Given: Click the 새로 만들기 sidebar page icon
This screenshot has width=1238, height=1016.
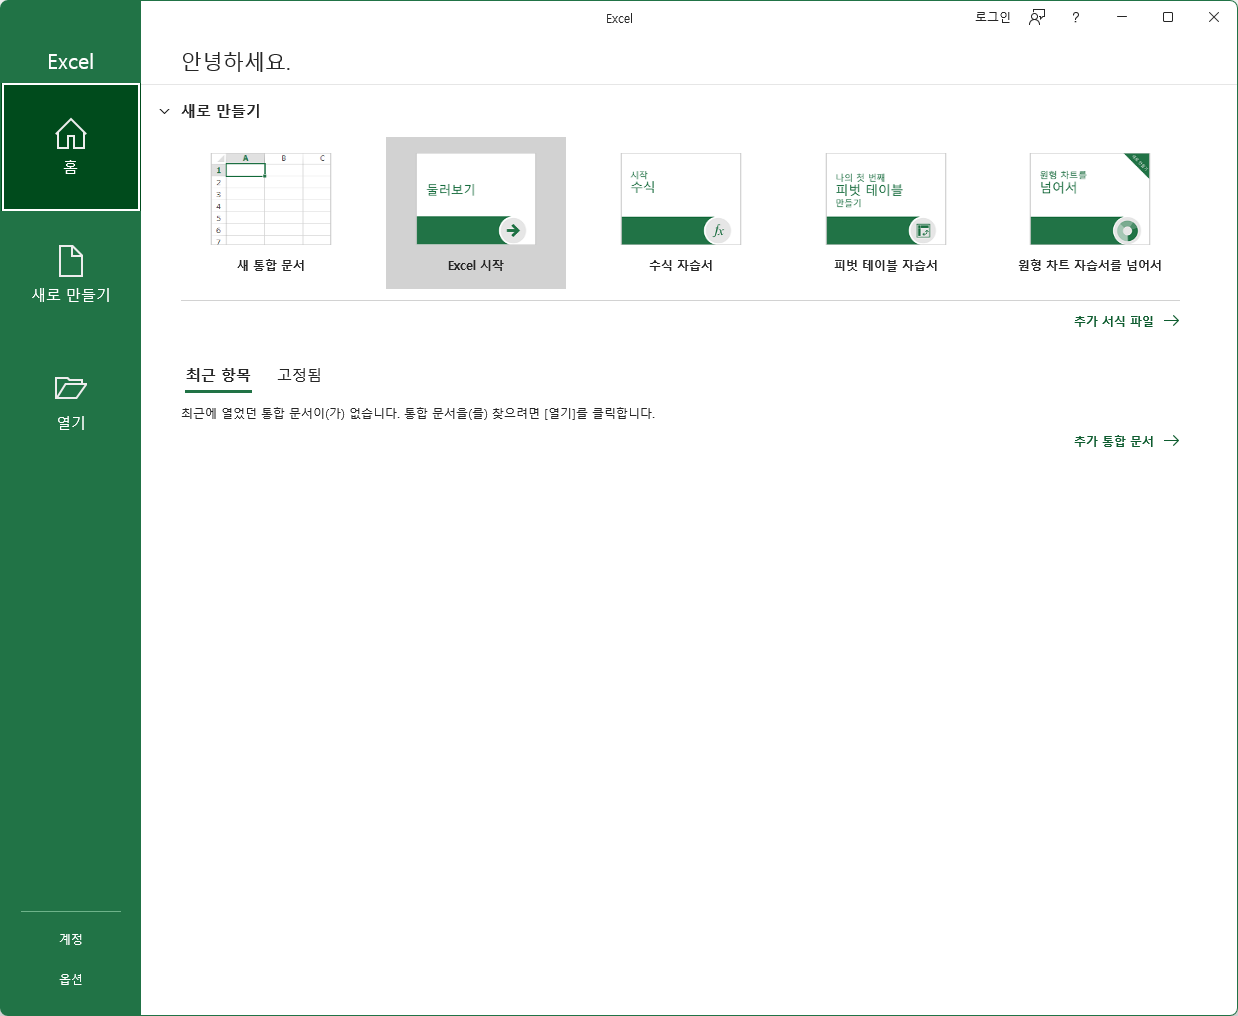Looking at the screenshot, I should coord(71,261).
